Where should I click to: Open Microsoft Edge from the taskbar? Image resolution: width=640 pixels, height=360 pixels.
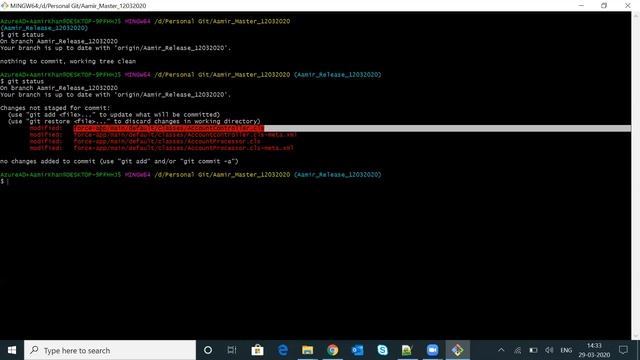click(x=282, y=350)
